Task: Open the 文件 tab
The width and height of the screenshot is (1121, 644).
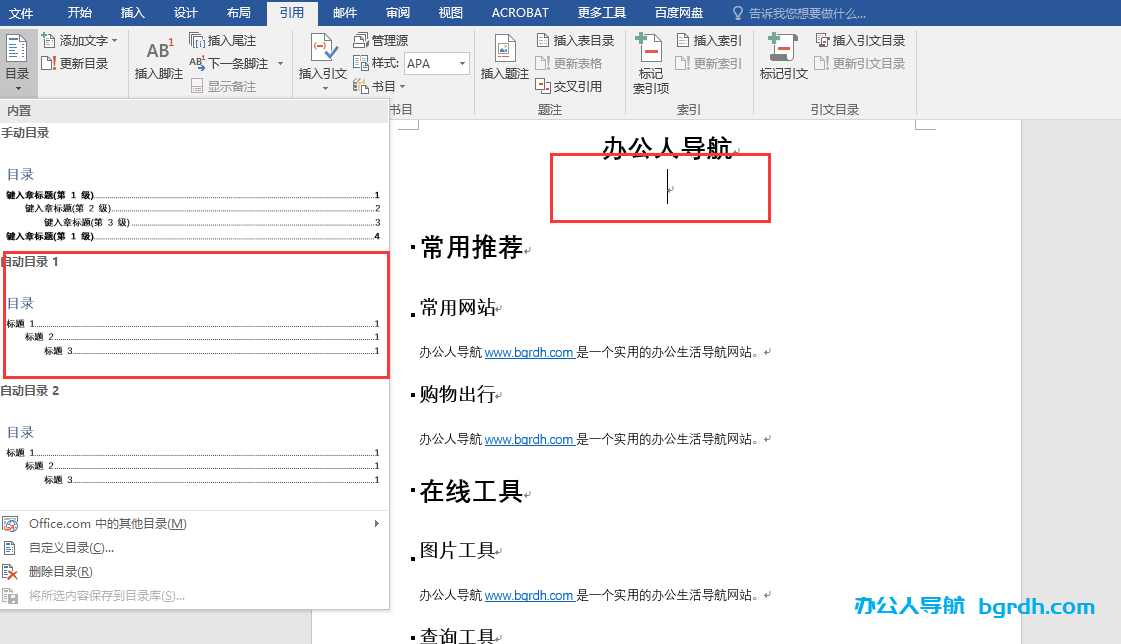Action: coord(21,13)
